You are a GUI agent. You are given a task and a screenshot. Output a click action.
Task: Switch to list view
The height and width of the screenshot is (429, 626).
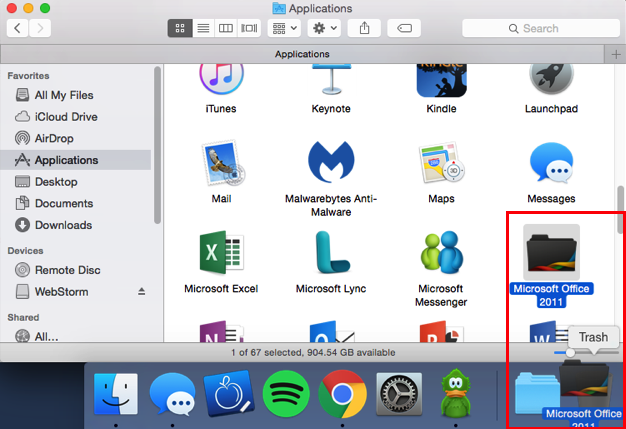pyautogui.click(x=203, y=28)
